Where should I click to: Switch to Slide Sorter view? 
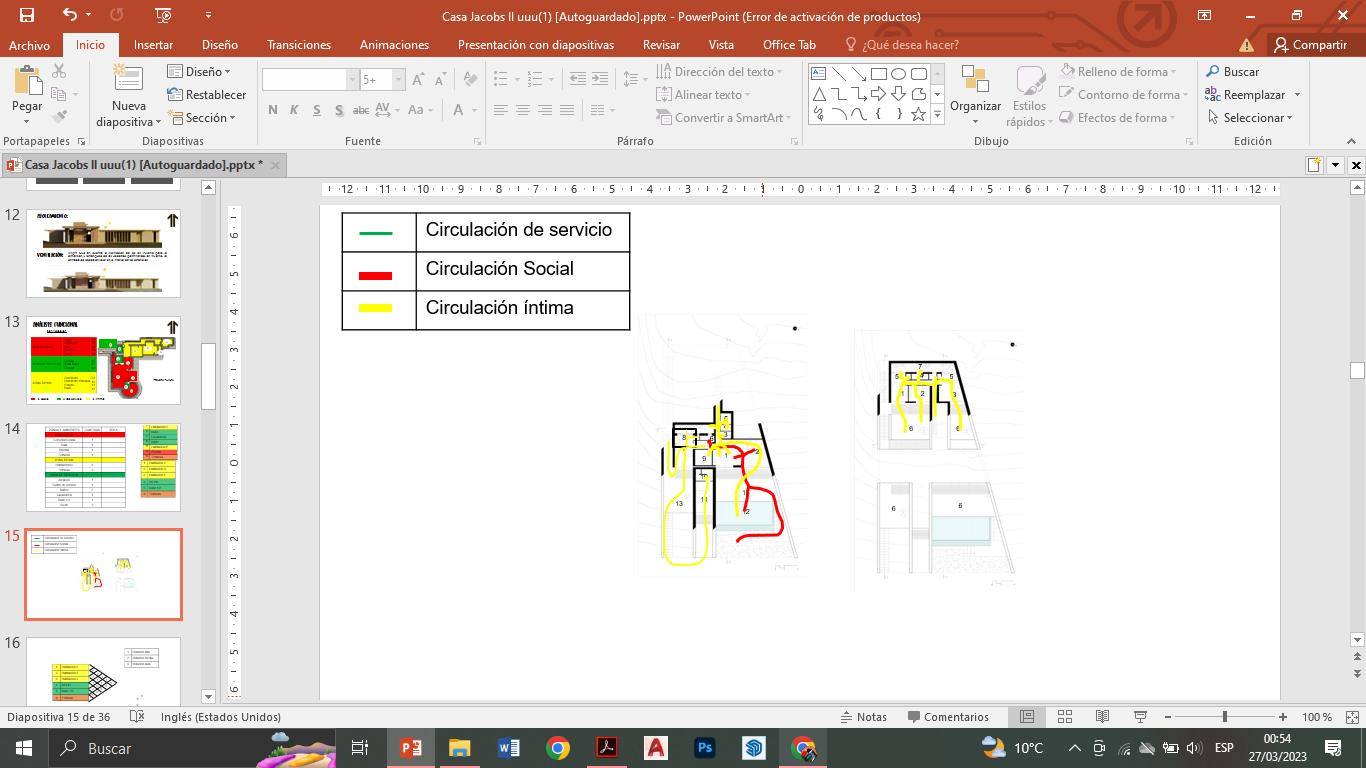point(1065,717)
